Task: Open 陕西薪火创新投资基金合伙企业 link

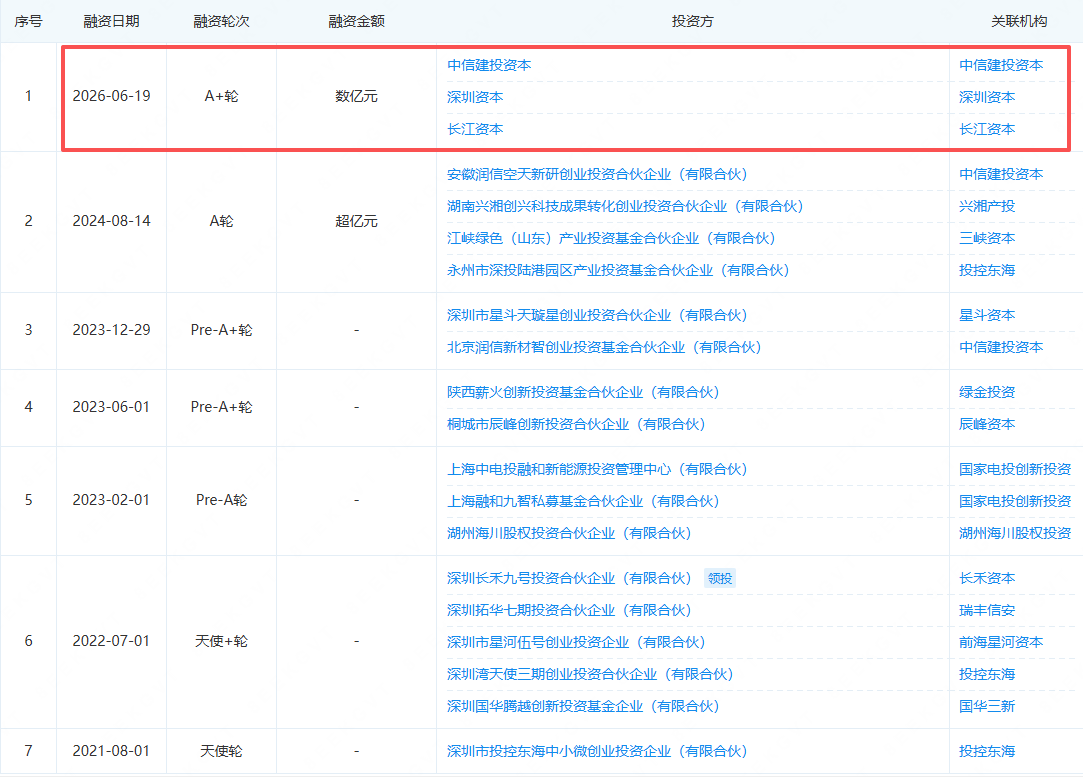Action: tap(584, 392)
